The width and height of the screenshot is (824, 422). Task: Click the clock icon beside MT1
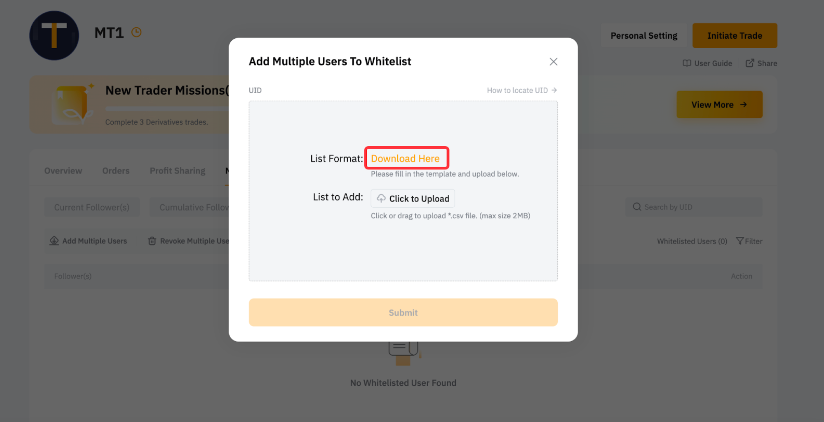tap(136, 33)
